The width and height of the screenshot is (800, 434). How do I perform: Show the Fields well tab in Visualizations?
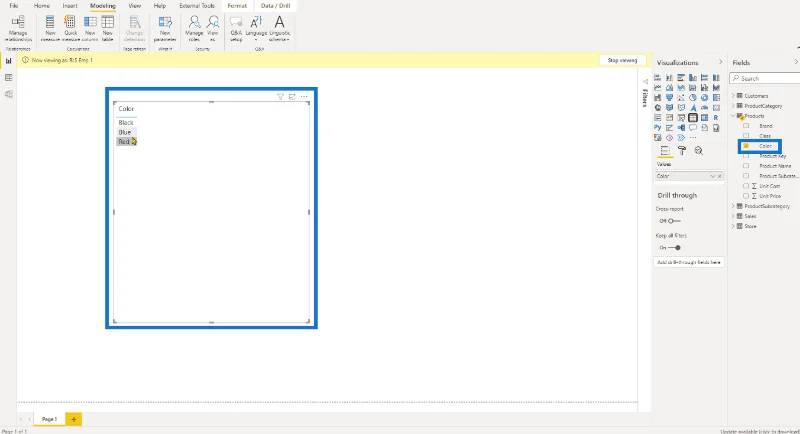[665, 150]
